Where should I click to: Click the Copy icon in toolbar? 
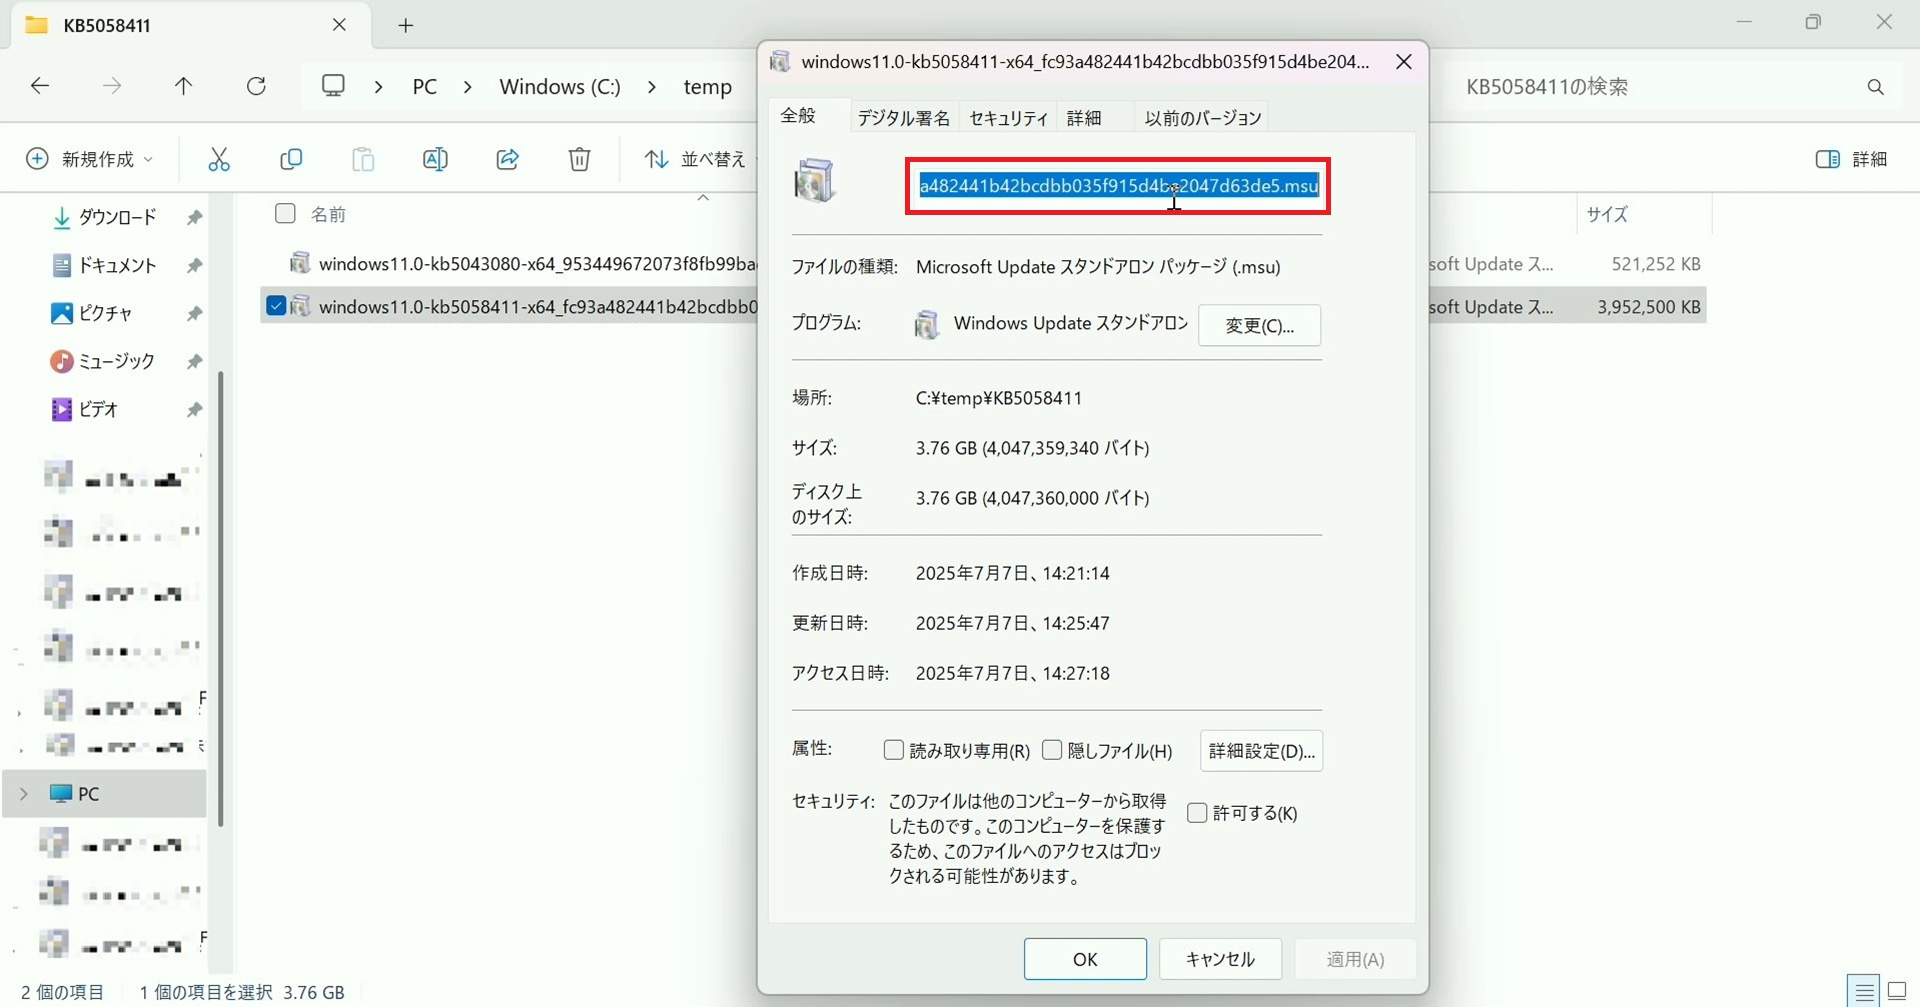291,160
